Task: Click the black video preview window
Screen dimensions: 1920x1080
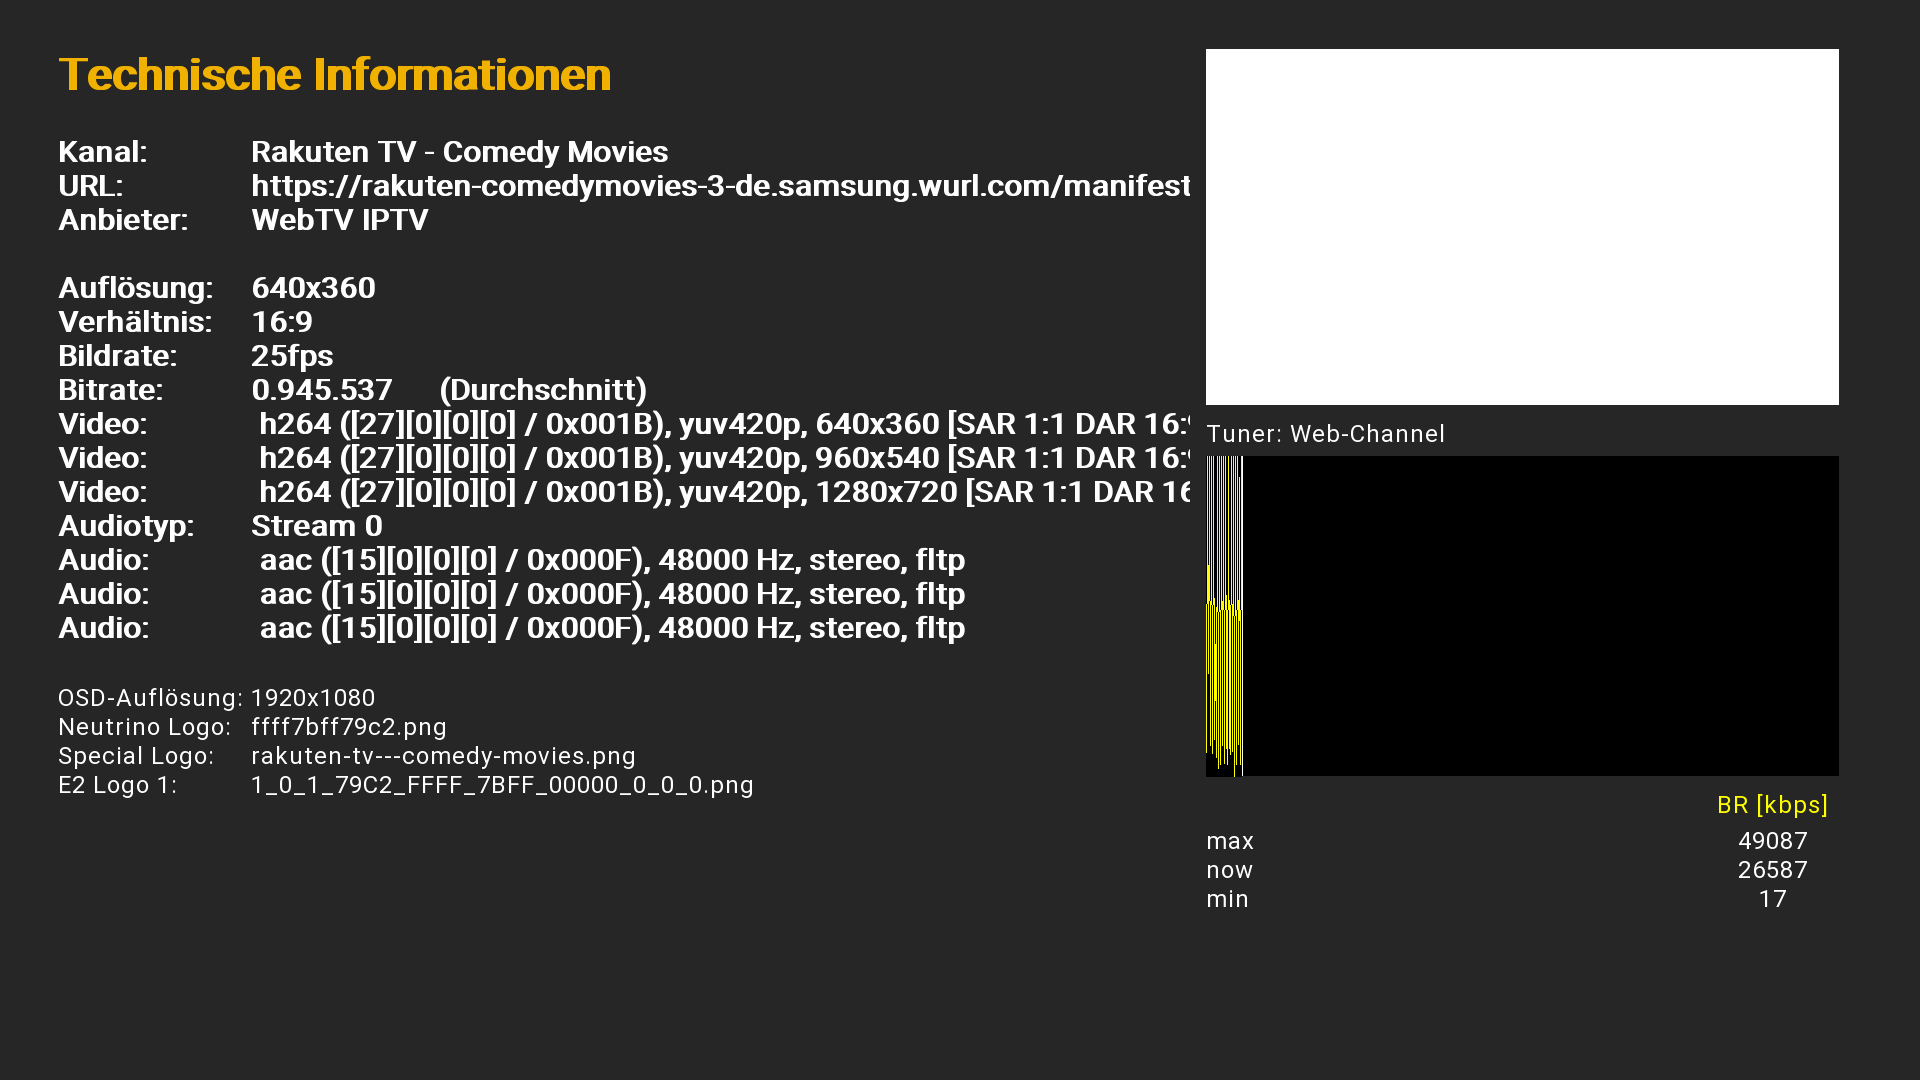Action: coord(1521,227)
